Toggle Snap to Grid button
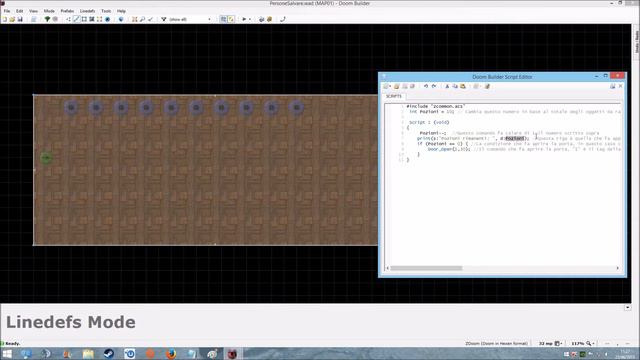 click(223, 19)
